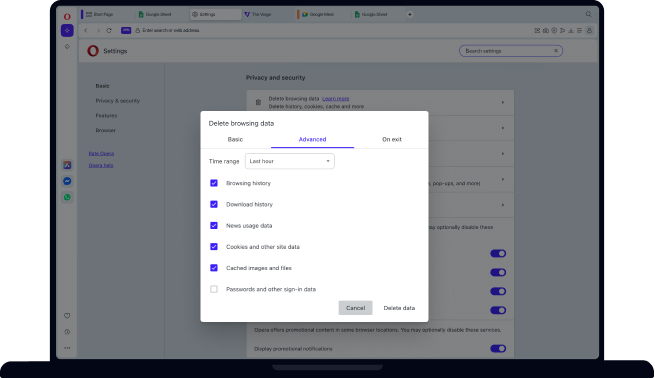Uncheck News usage data checkbox
Viewport: 655px width, 378px height.
214,226
